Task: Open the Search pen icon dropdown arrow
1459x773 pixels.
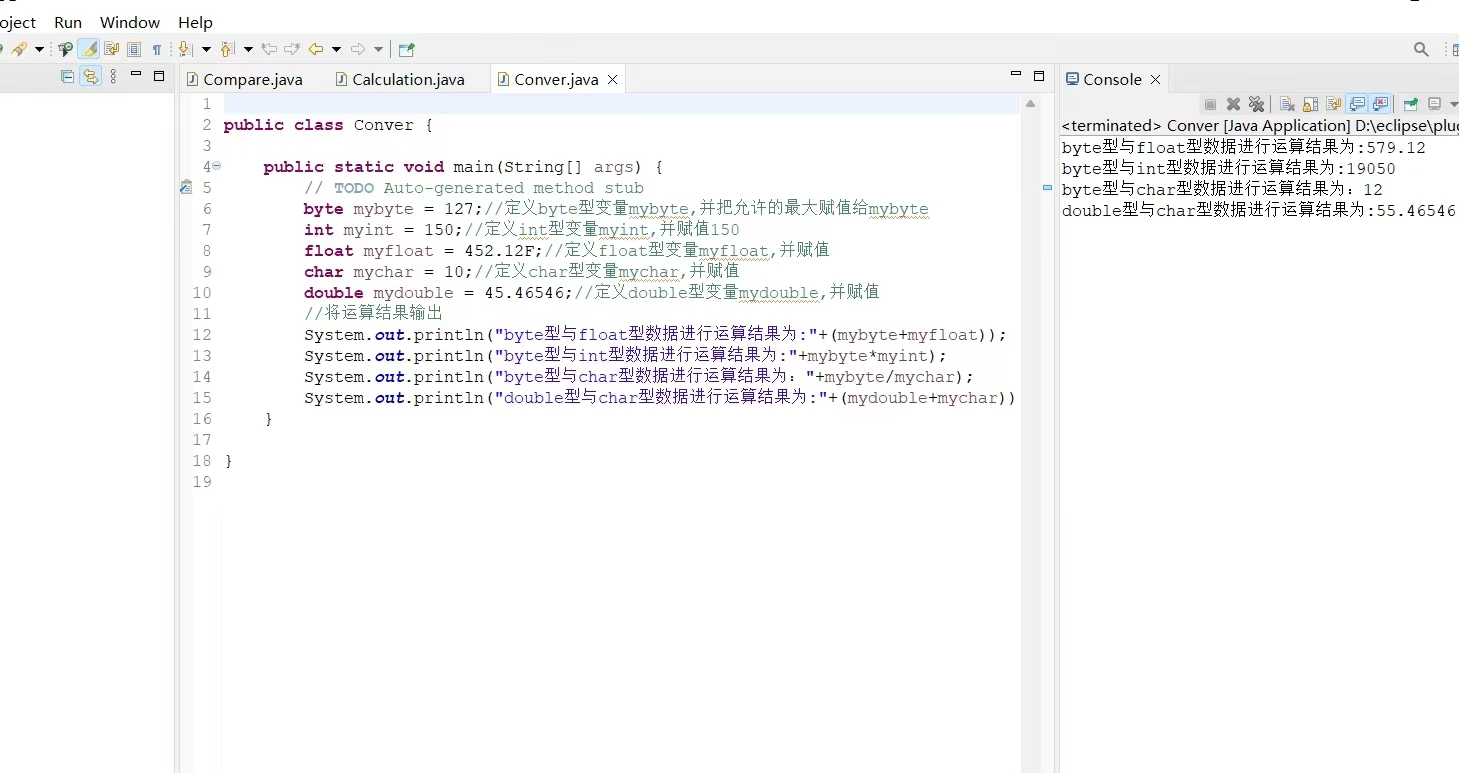Action: pos(39,49)
